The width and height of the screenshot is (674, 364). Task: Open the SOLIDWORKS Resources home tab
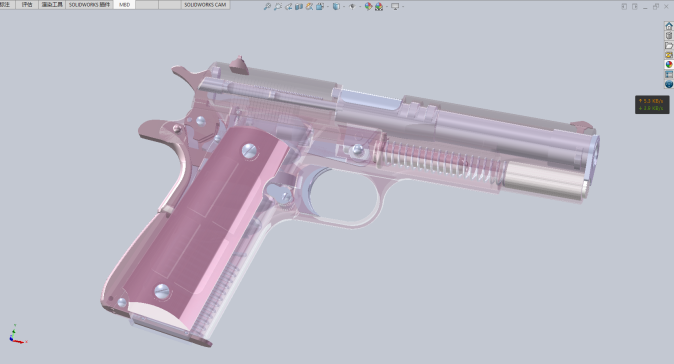click(x=669, y=26)
